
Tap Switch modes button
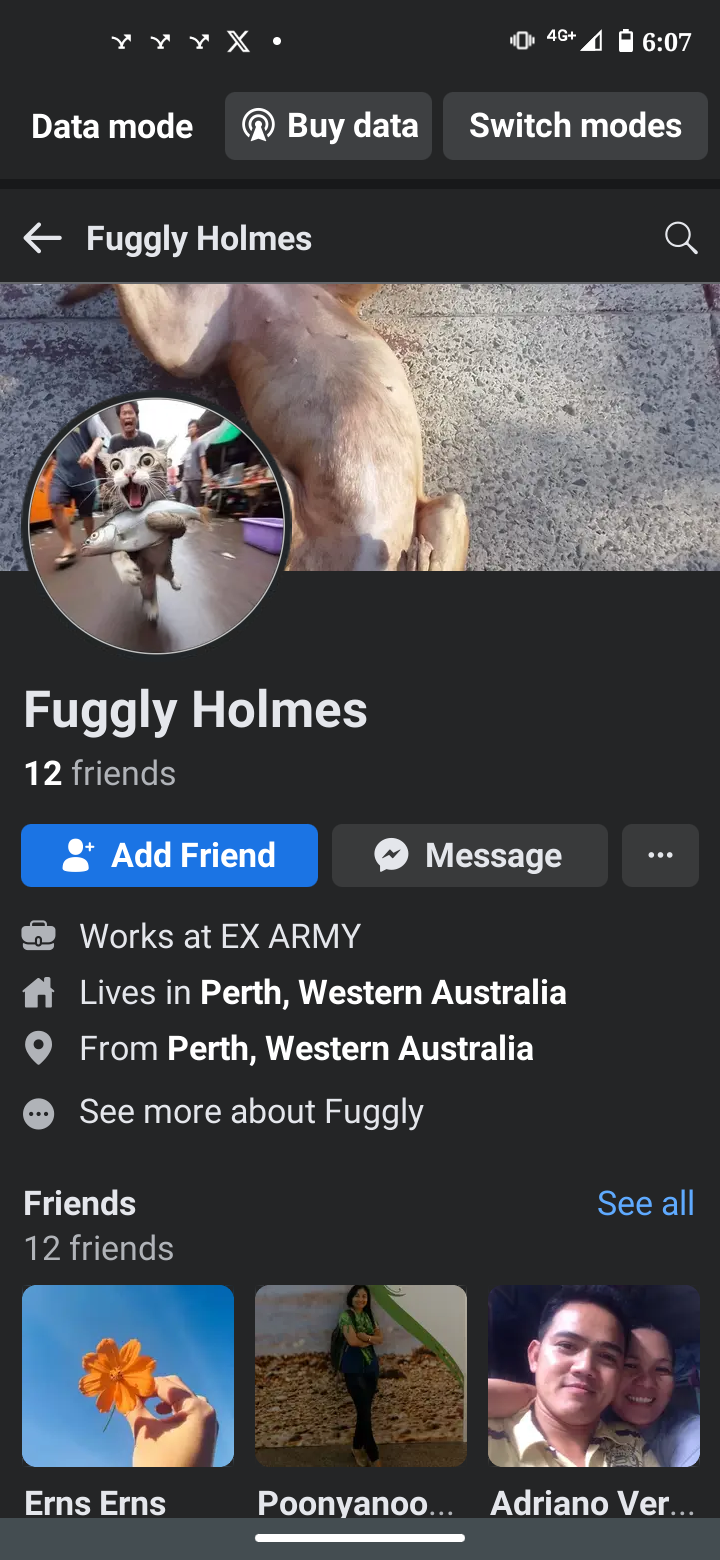tap(575, 126)
